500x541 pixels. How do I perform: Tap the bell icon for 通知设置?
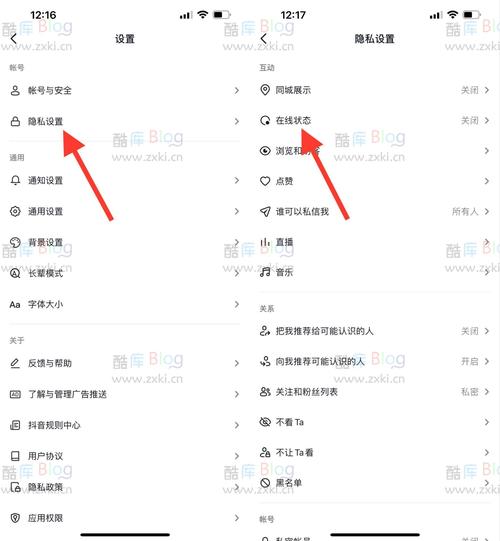point(15,180)
